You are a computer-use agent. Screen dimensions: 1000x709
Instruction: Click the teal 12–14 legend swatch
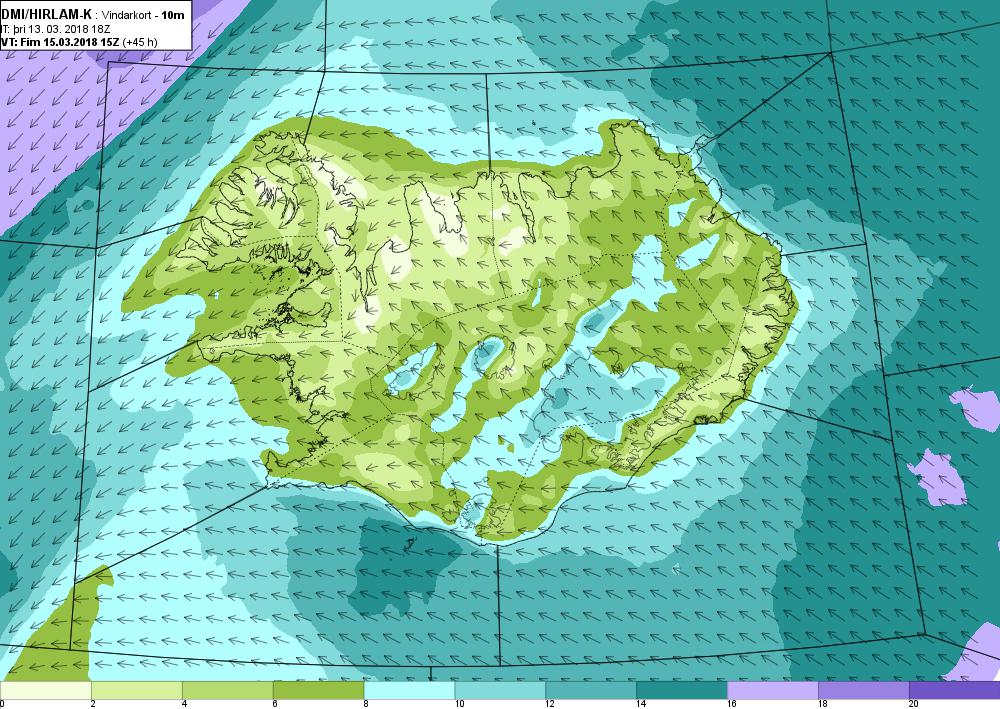591,690
